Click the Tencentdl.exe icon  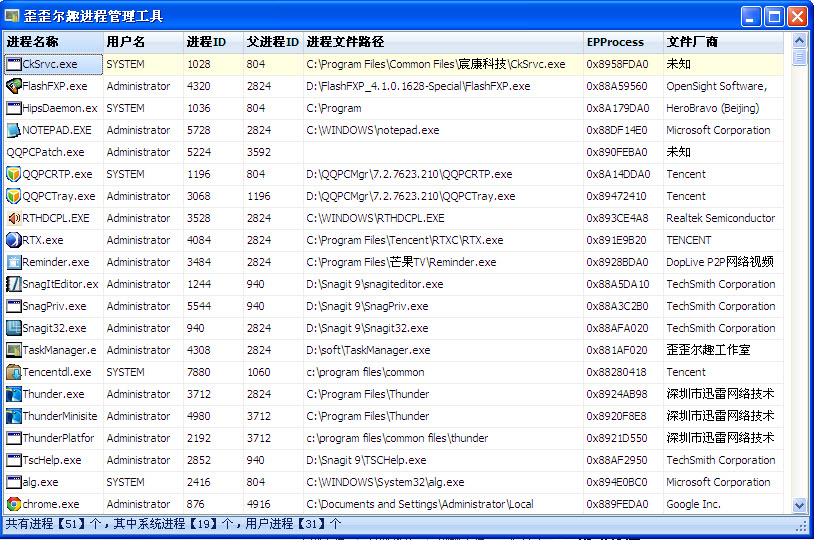click(13, 372)
